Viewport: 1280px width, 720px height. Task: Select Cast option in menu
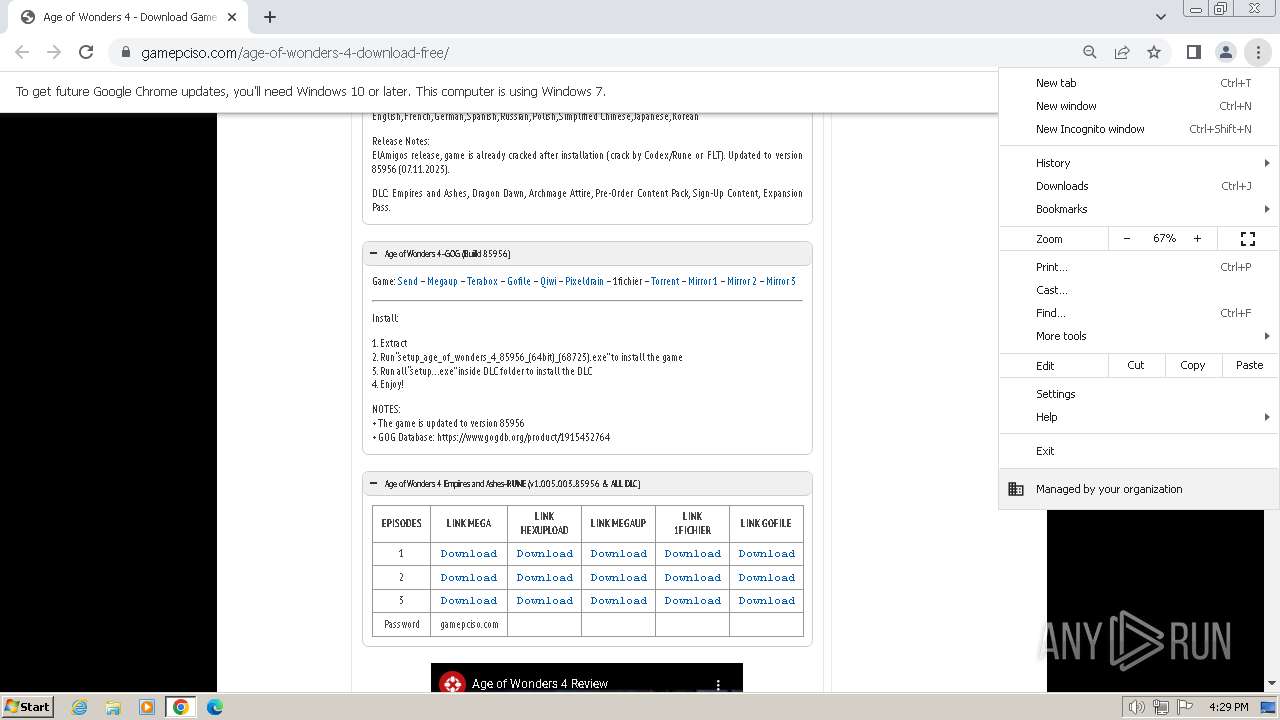[1139, 290]
